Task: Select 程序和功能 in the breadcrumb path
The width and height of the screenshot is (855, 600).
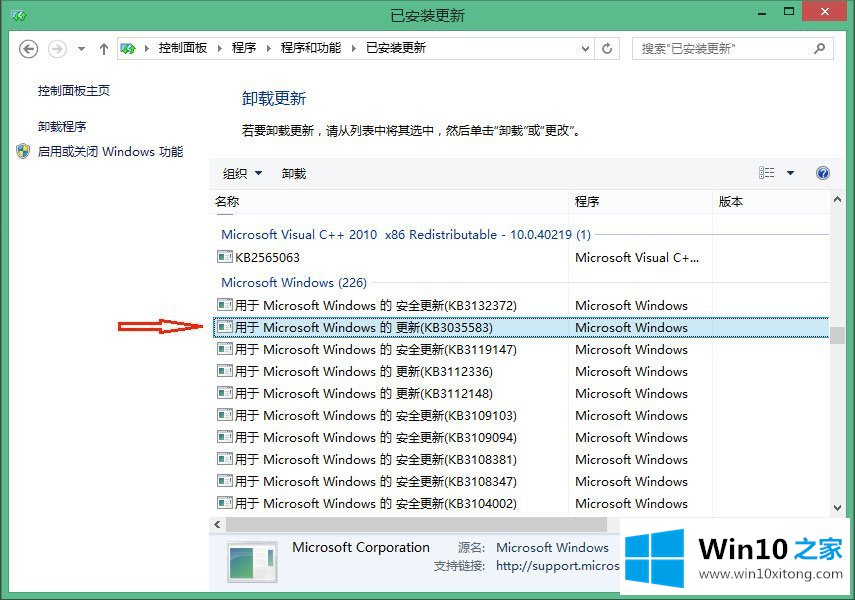Action: click(311, 48)
